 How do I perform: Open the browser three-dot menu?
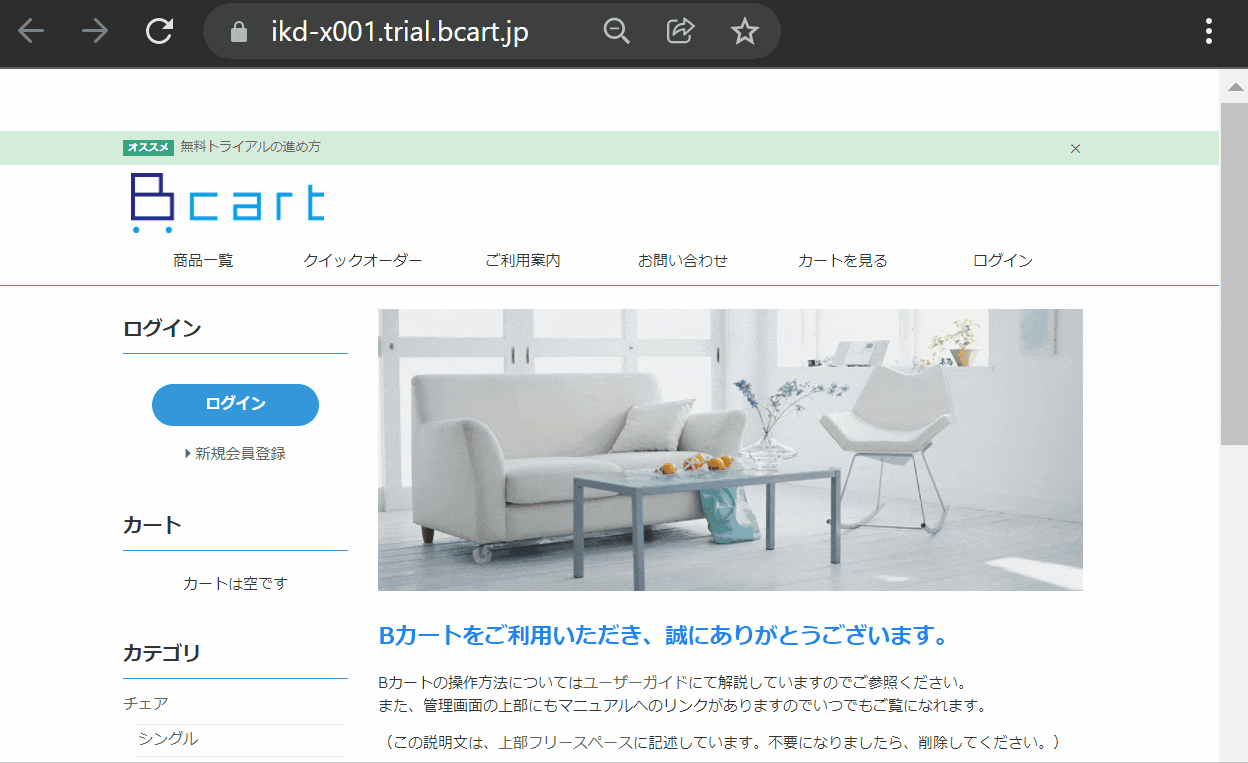point(1209,32)
